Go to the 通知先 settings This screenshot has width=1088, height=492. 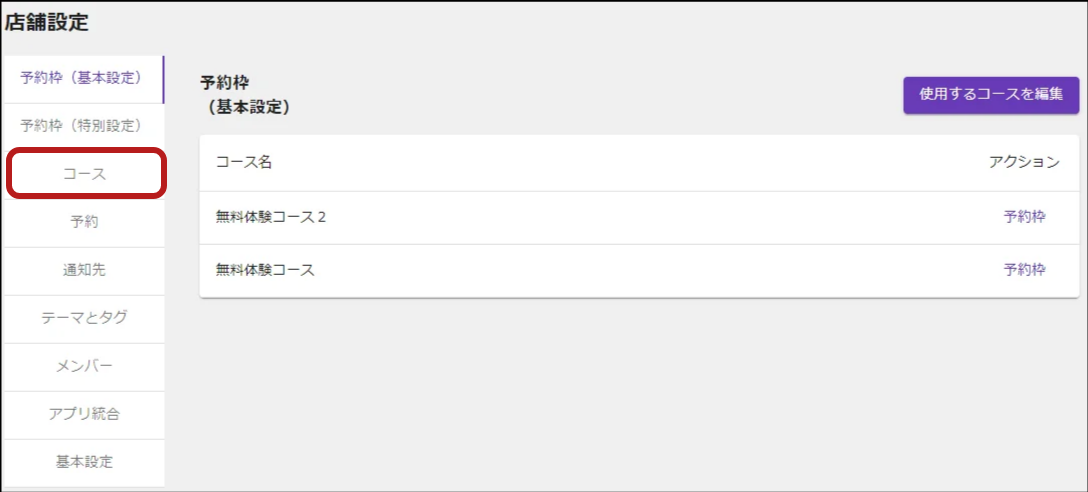(85, 271)
